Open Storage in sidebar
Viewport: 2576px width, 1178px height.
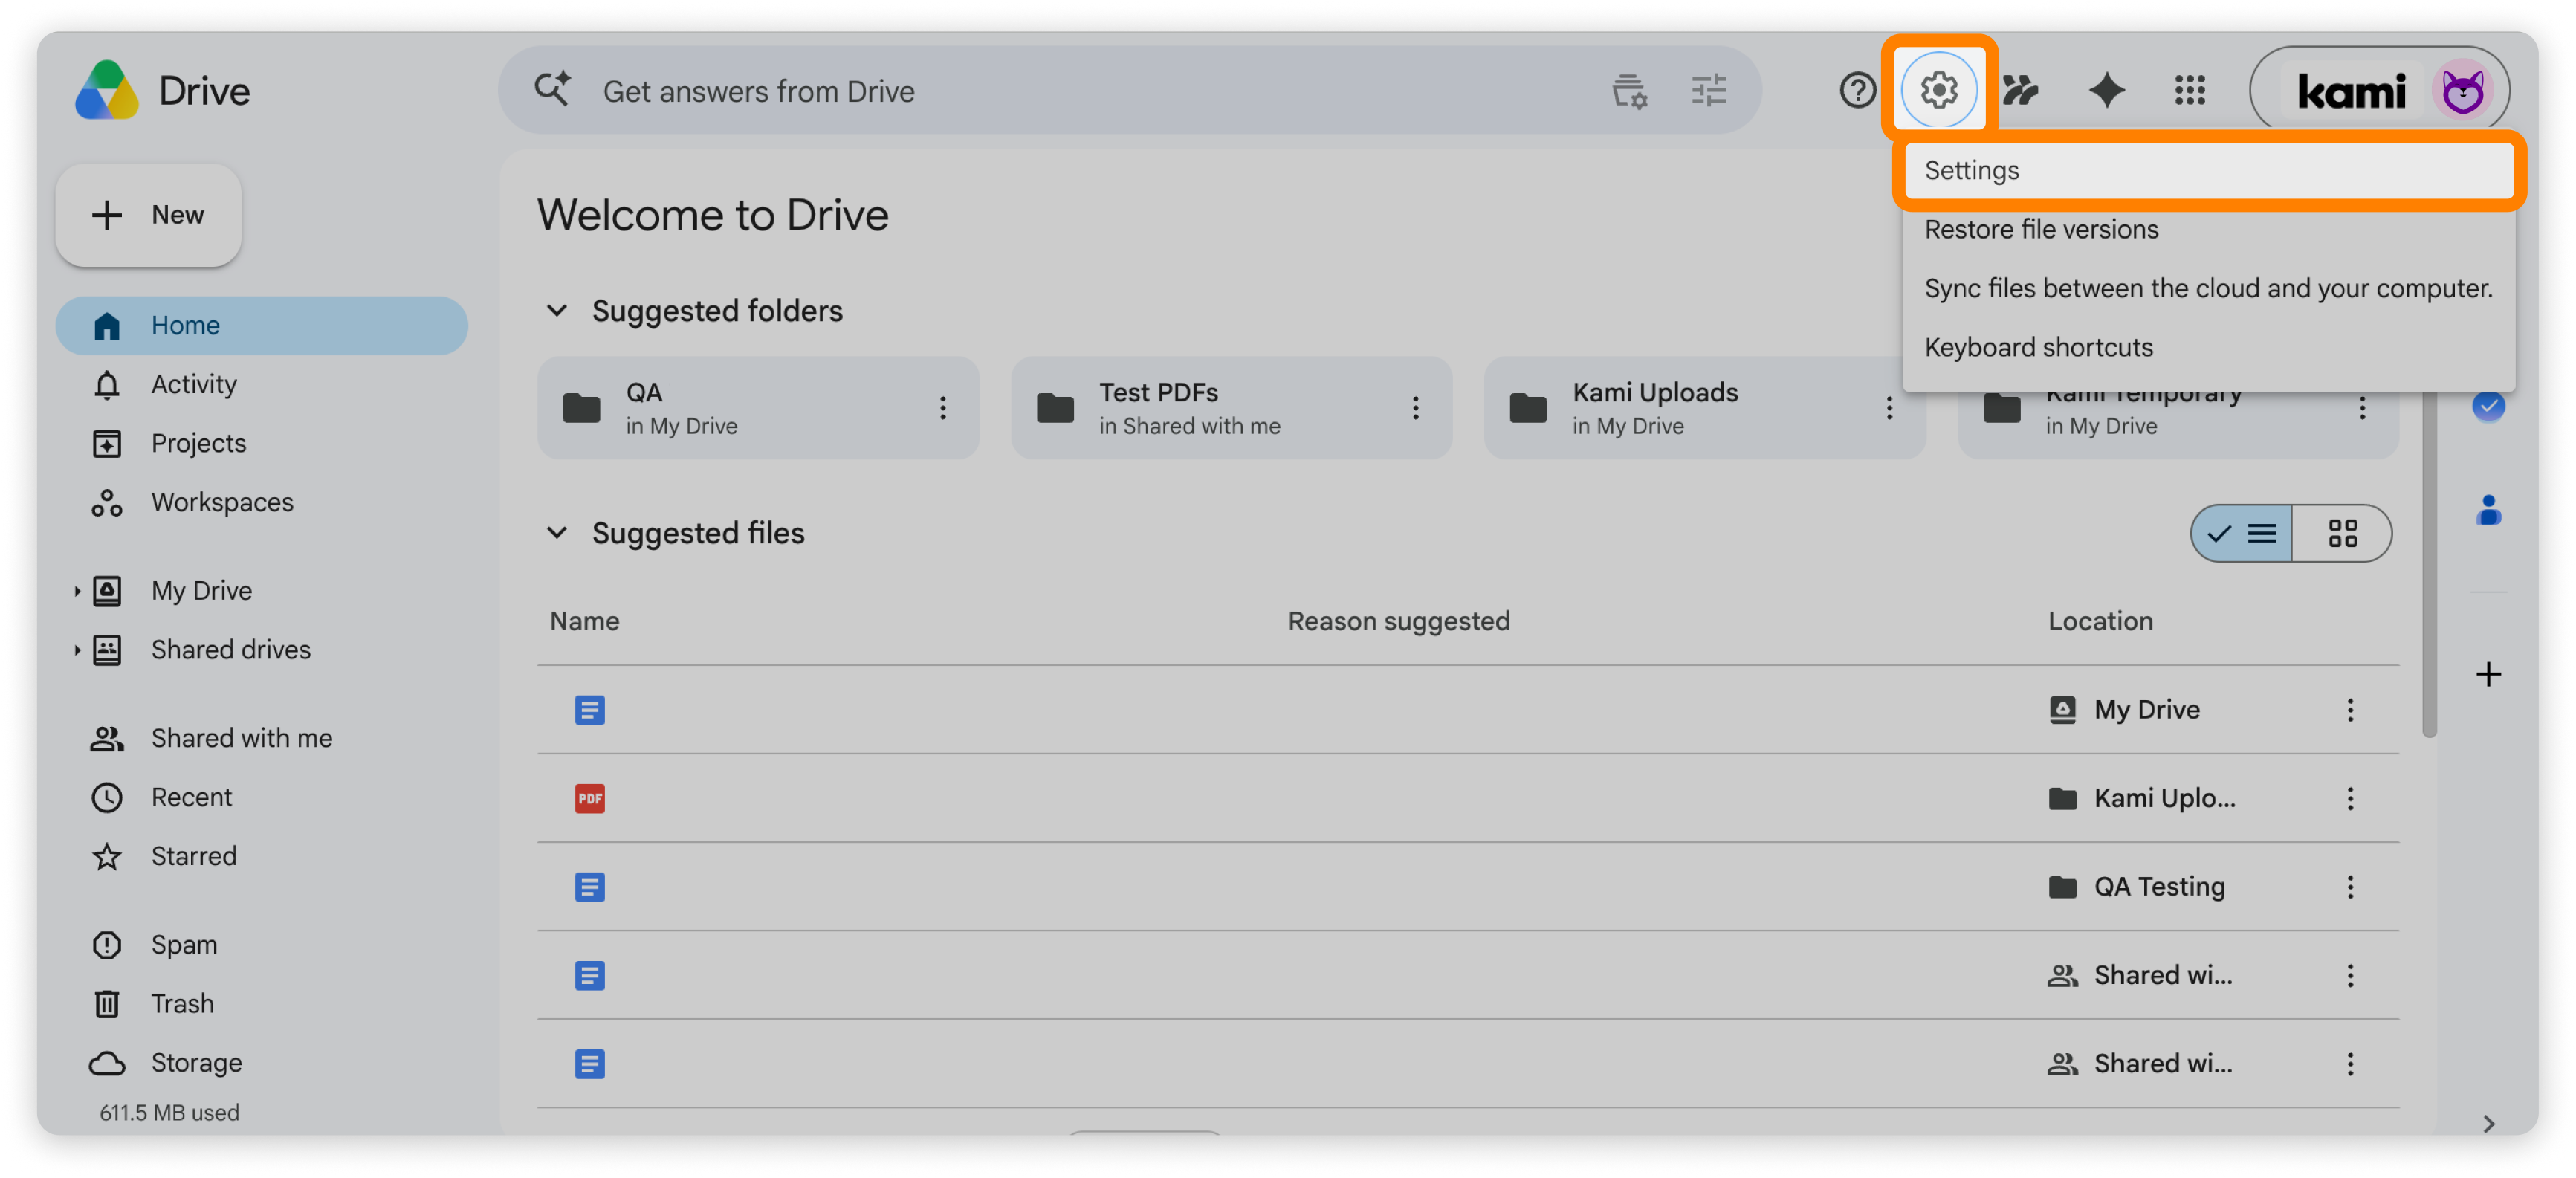click(x=262, y=1062)
